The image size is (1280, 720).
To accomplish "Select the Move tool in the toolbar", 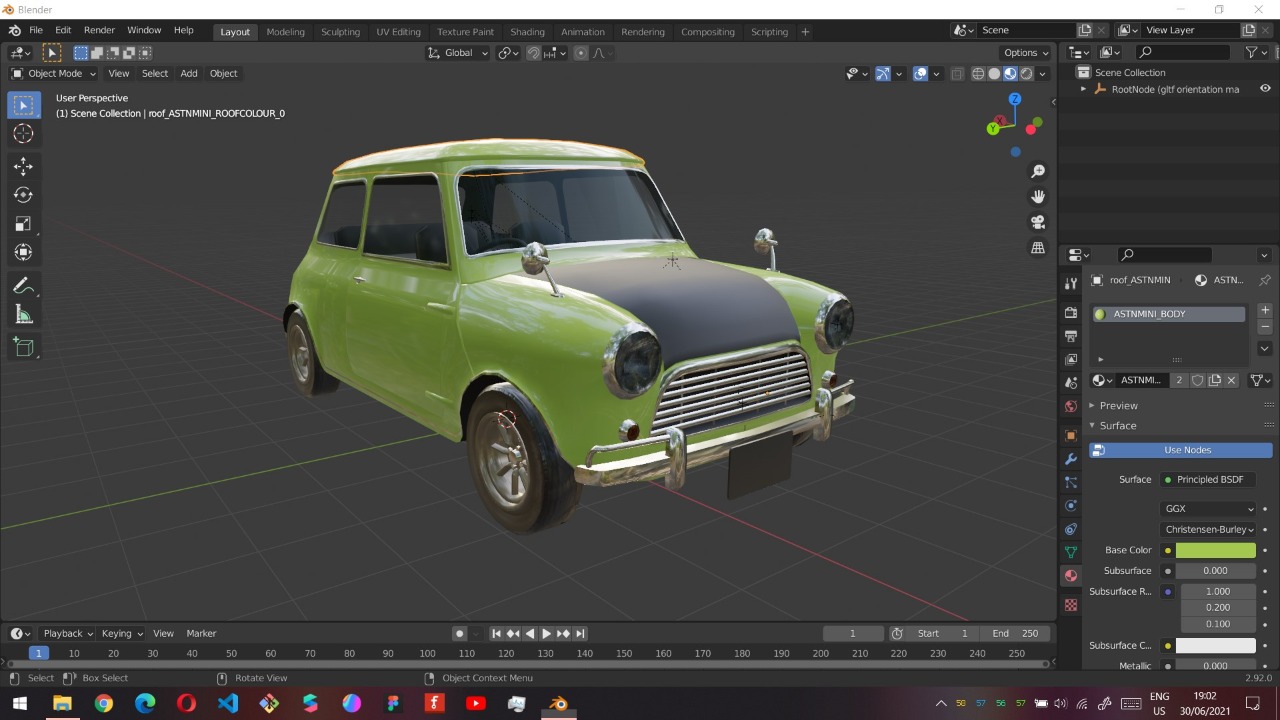I will tap(23, 166).
